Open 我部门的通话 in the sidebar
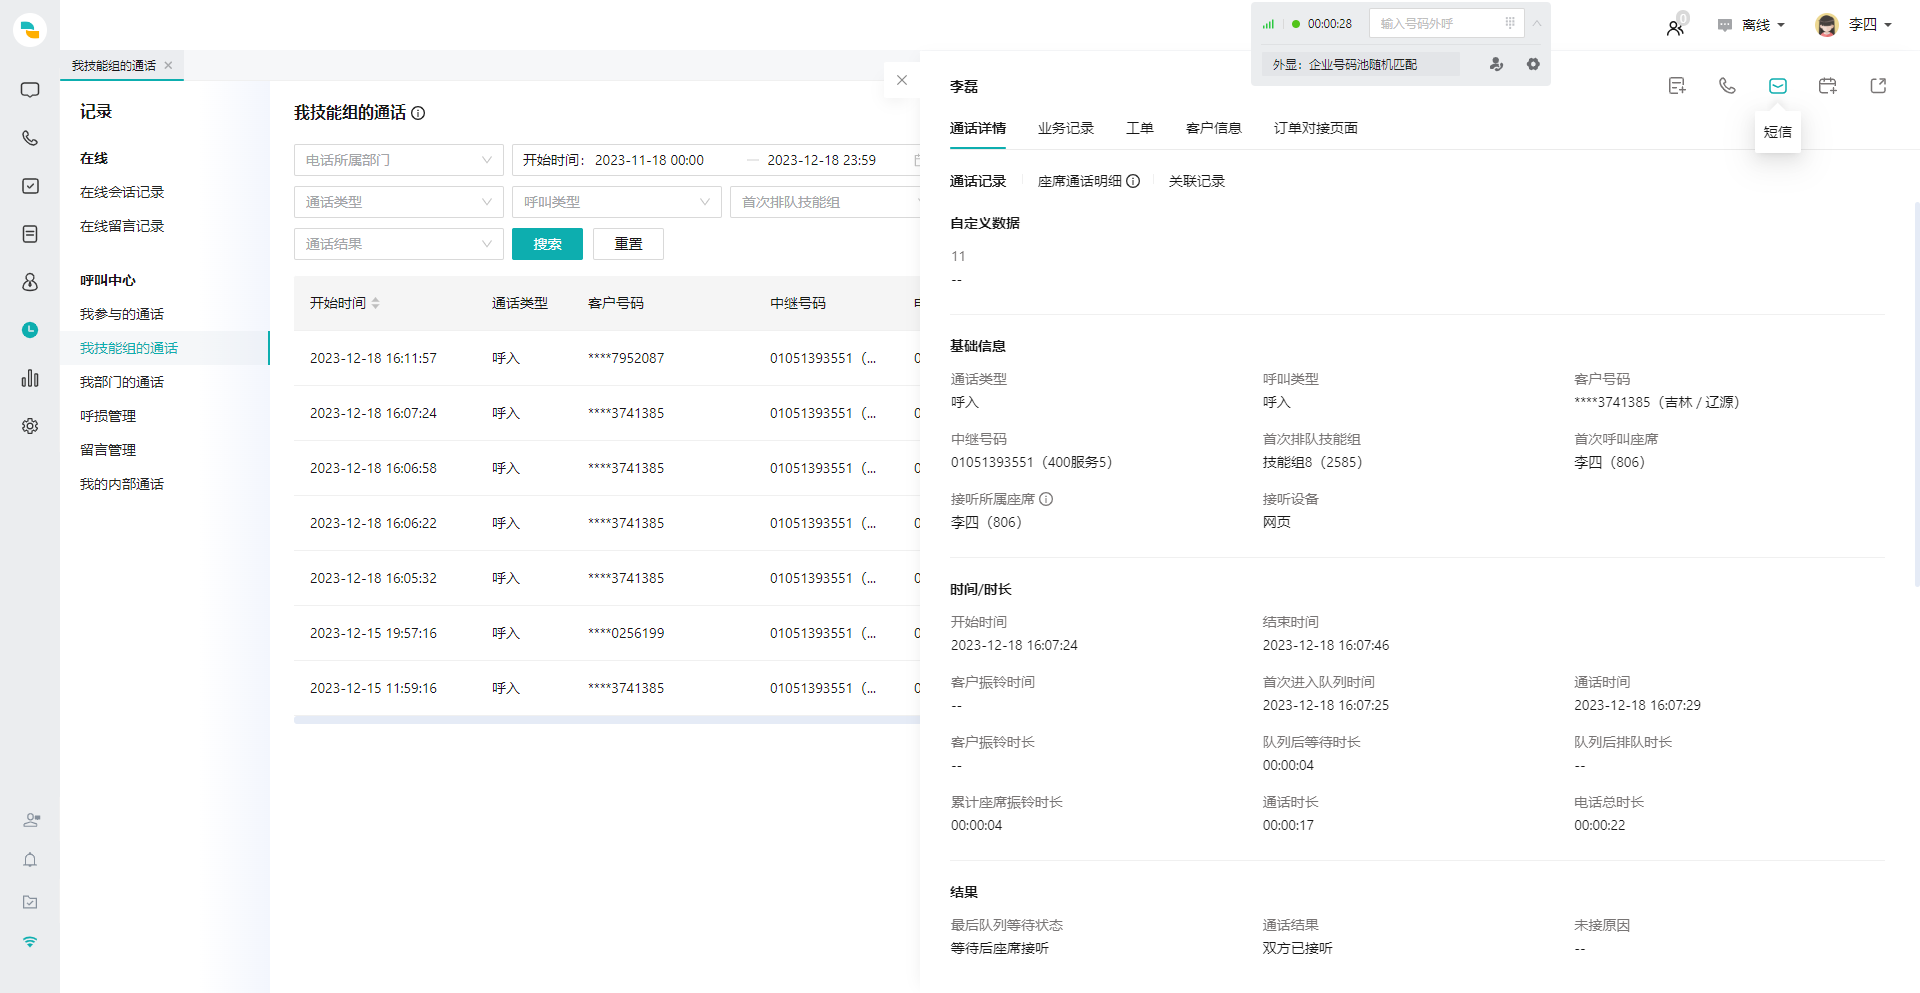1920x993 pixels. tap(122, 382)
